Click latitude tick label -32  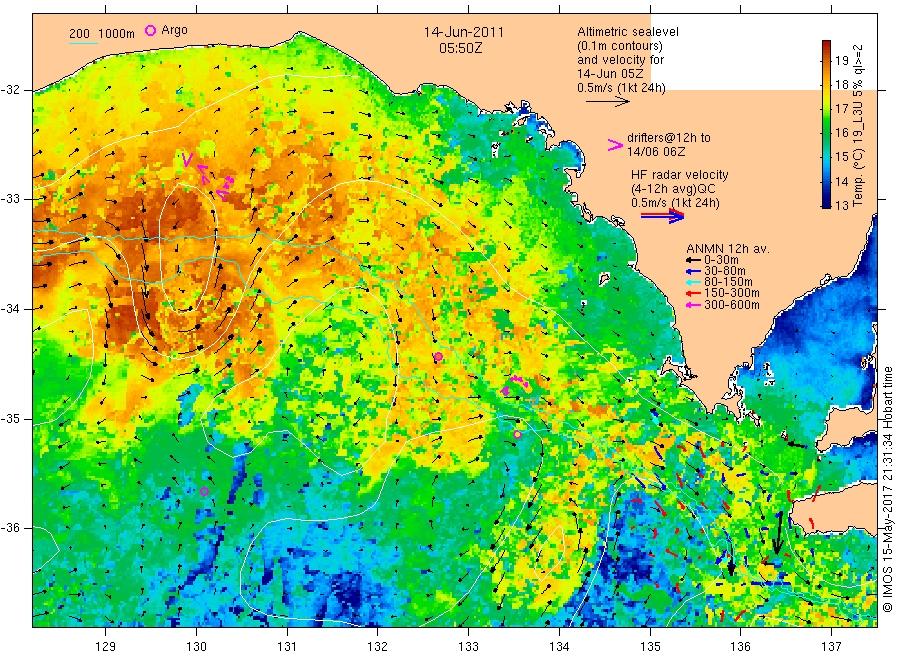10,90
